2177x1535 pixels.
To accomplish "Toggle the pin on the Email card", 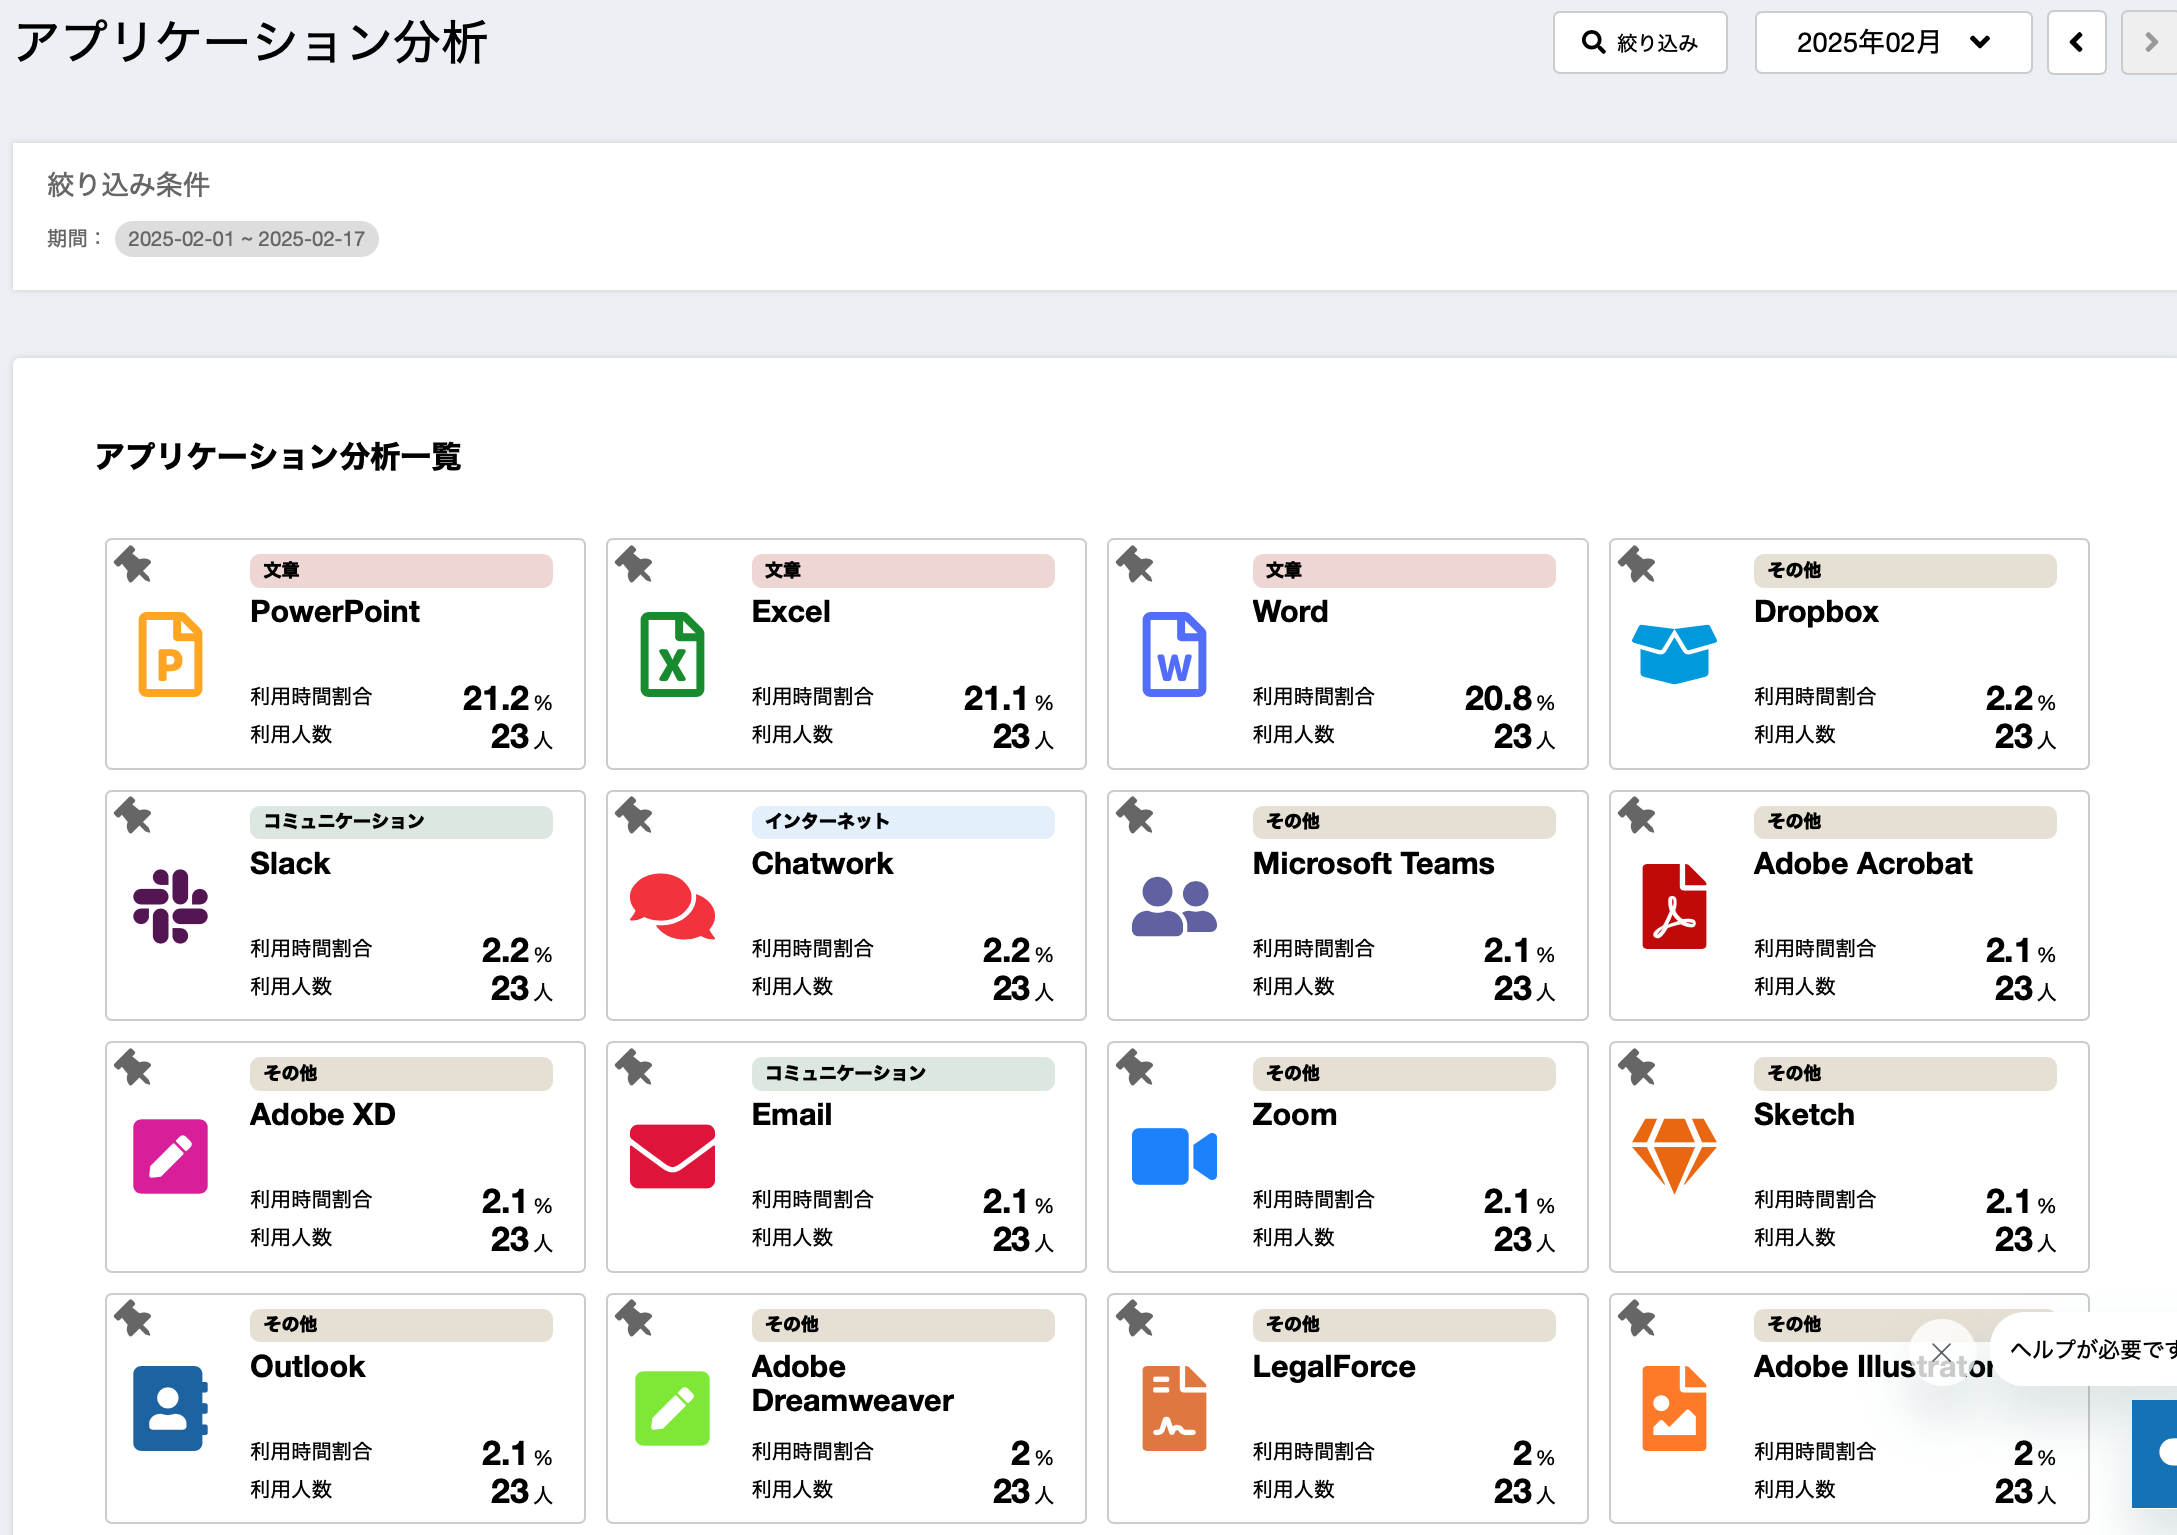I will 633,1068.
